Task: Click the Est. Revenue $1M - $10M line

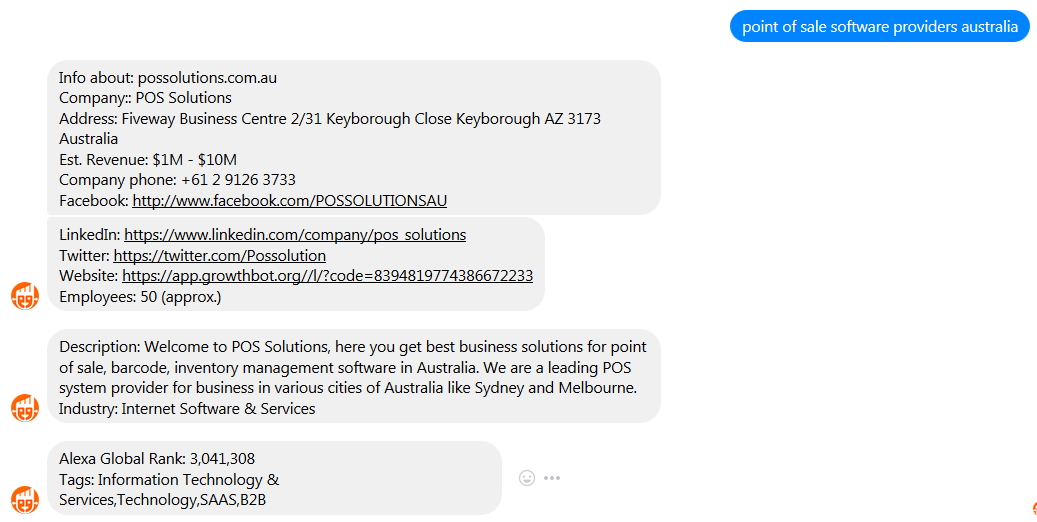Action: click(x=147, y=159)
